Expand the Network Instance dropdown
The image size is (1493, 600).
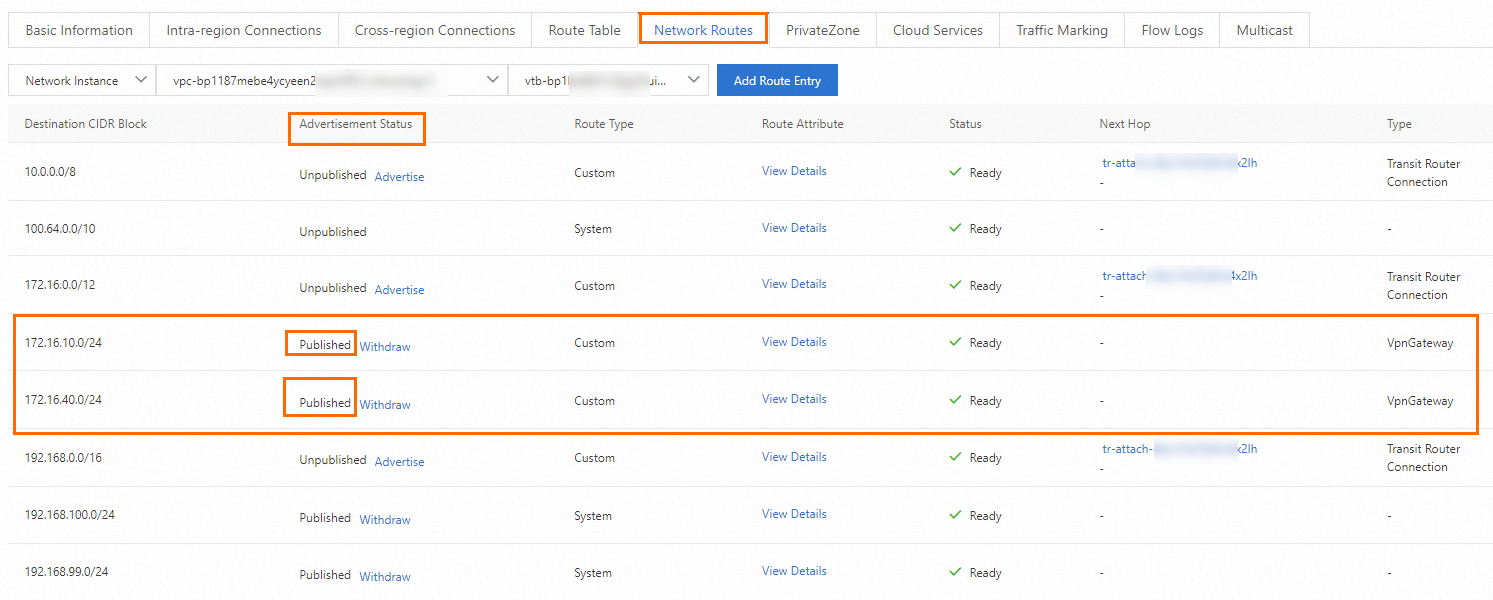click(82, 81)
